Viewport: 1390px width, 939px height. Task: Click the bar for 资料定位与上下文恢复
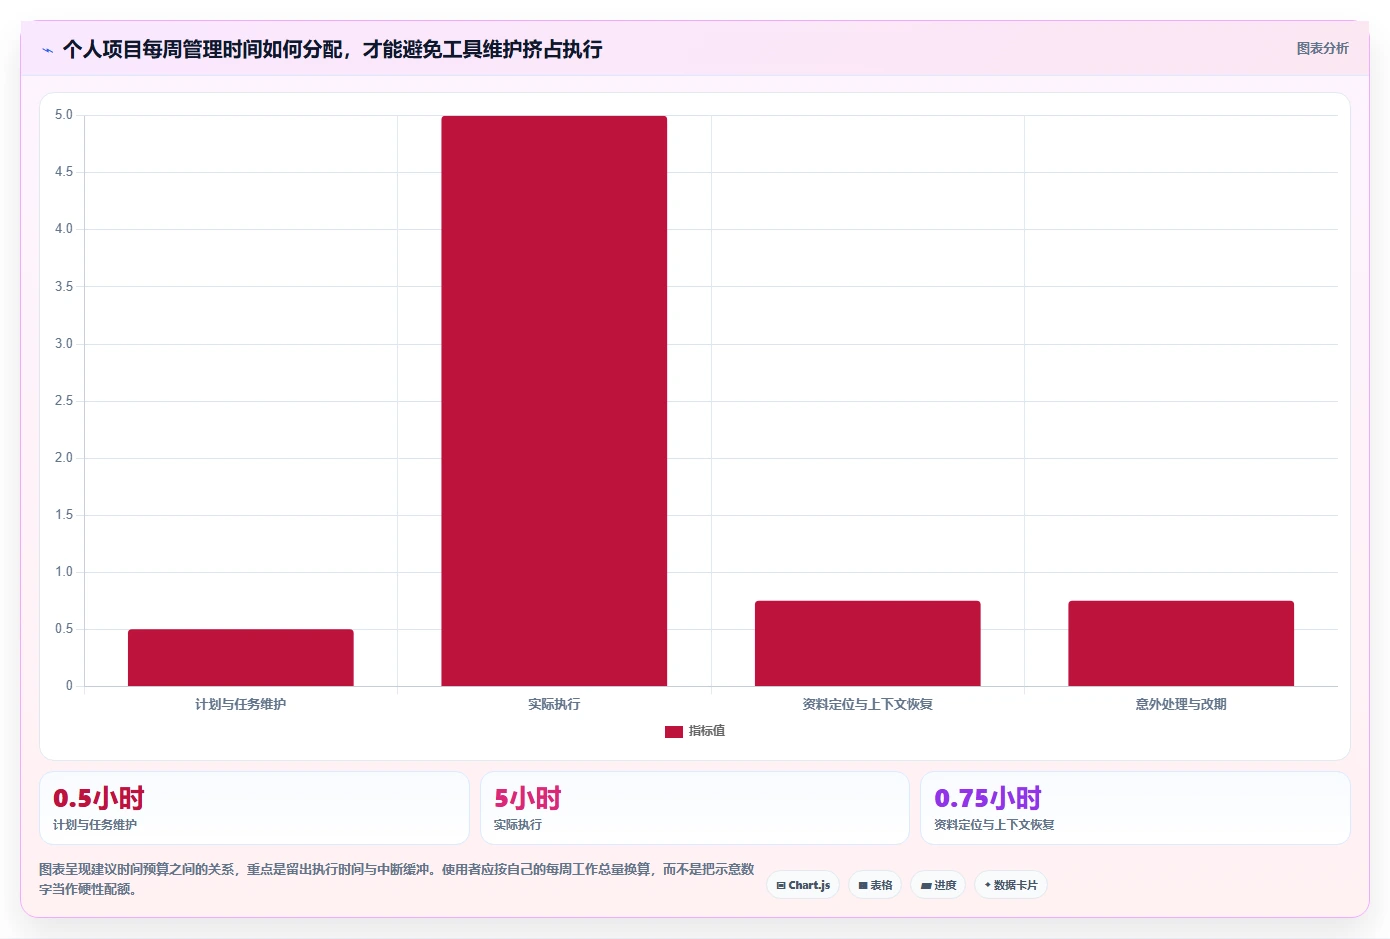(x=868, y=644)
